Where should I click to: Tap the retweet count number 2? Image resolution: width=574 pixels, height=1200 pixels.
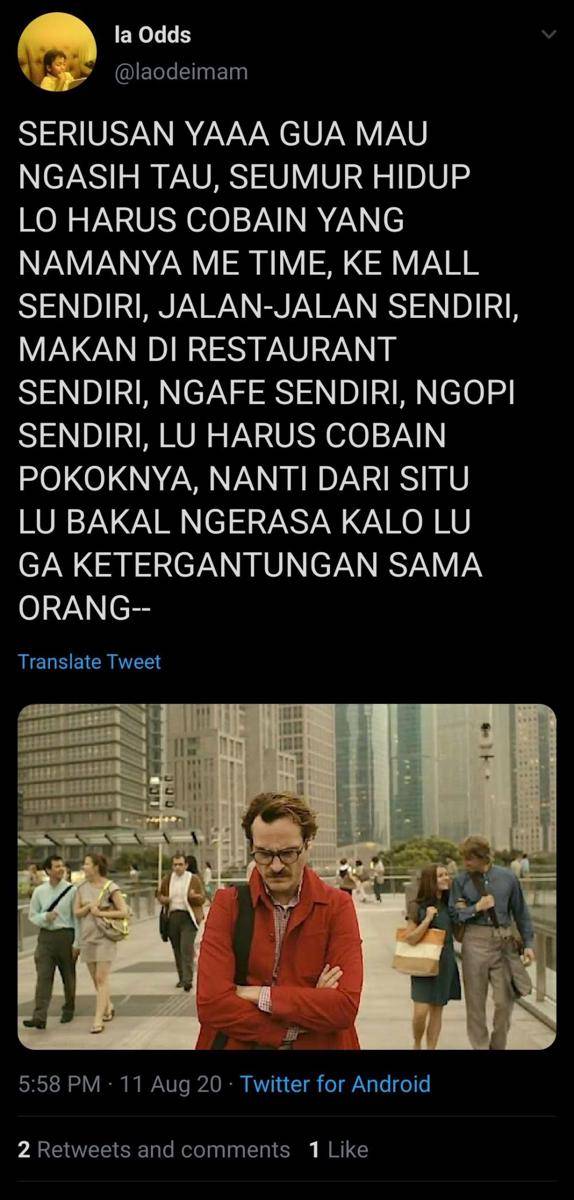tap(24, 1150)
